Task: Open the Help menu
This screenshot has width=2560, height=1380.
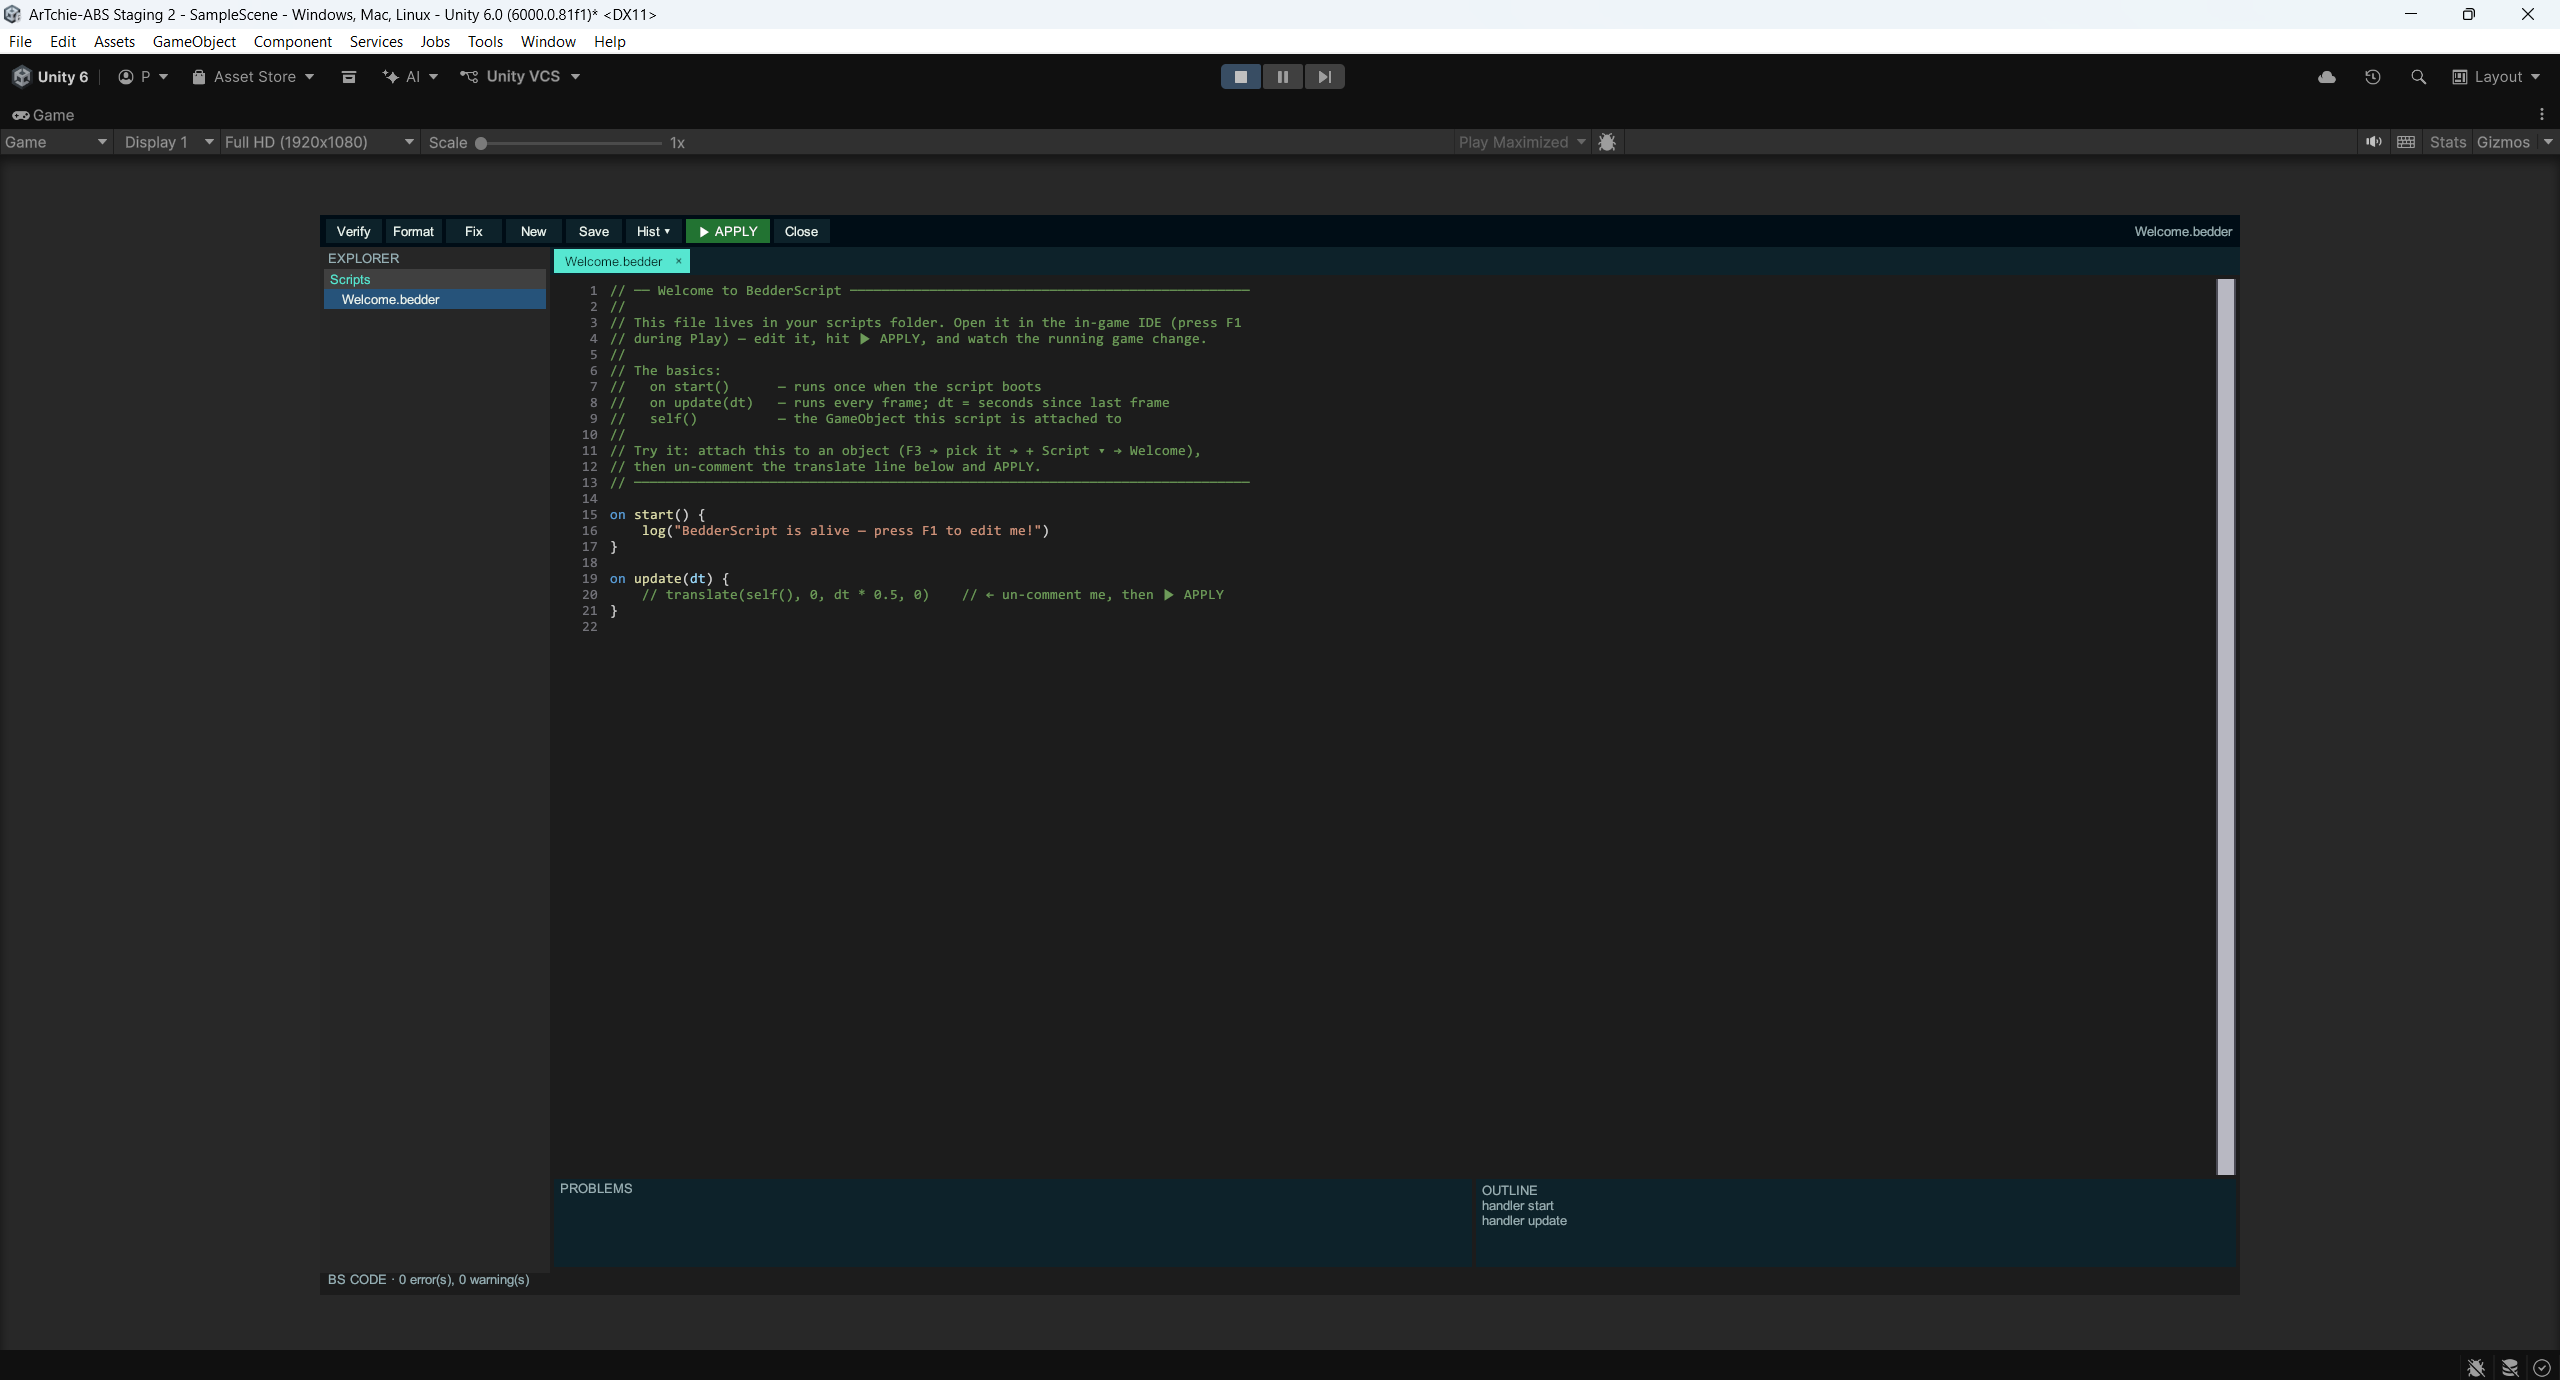Action: click(x=609, y=41)
